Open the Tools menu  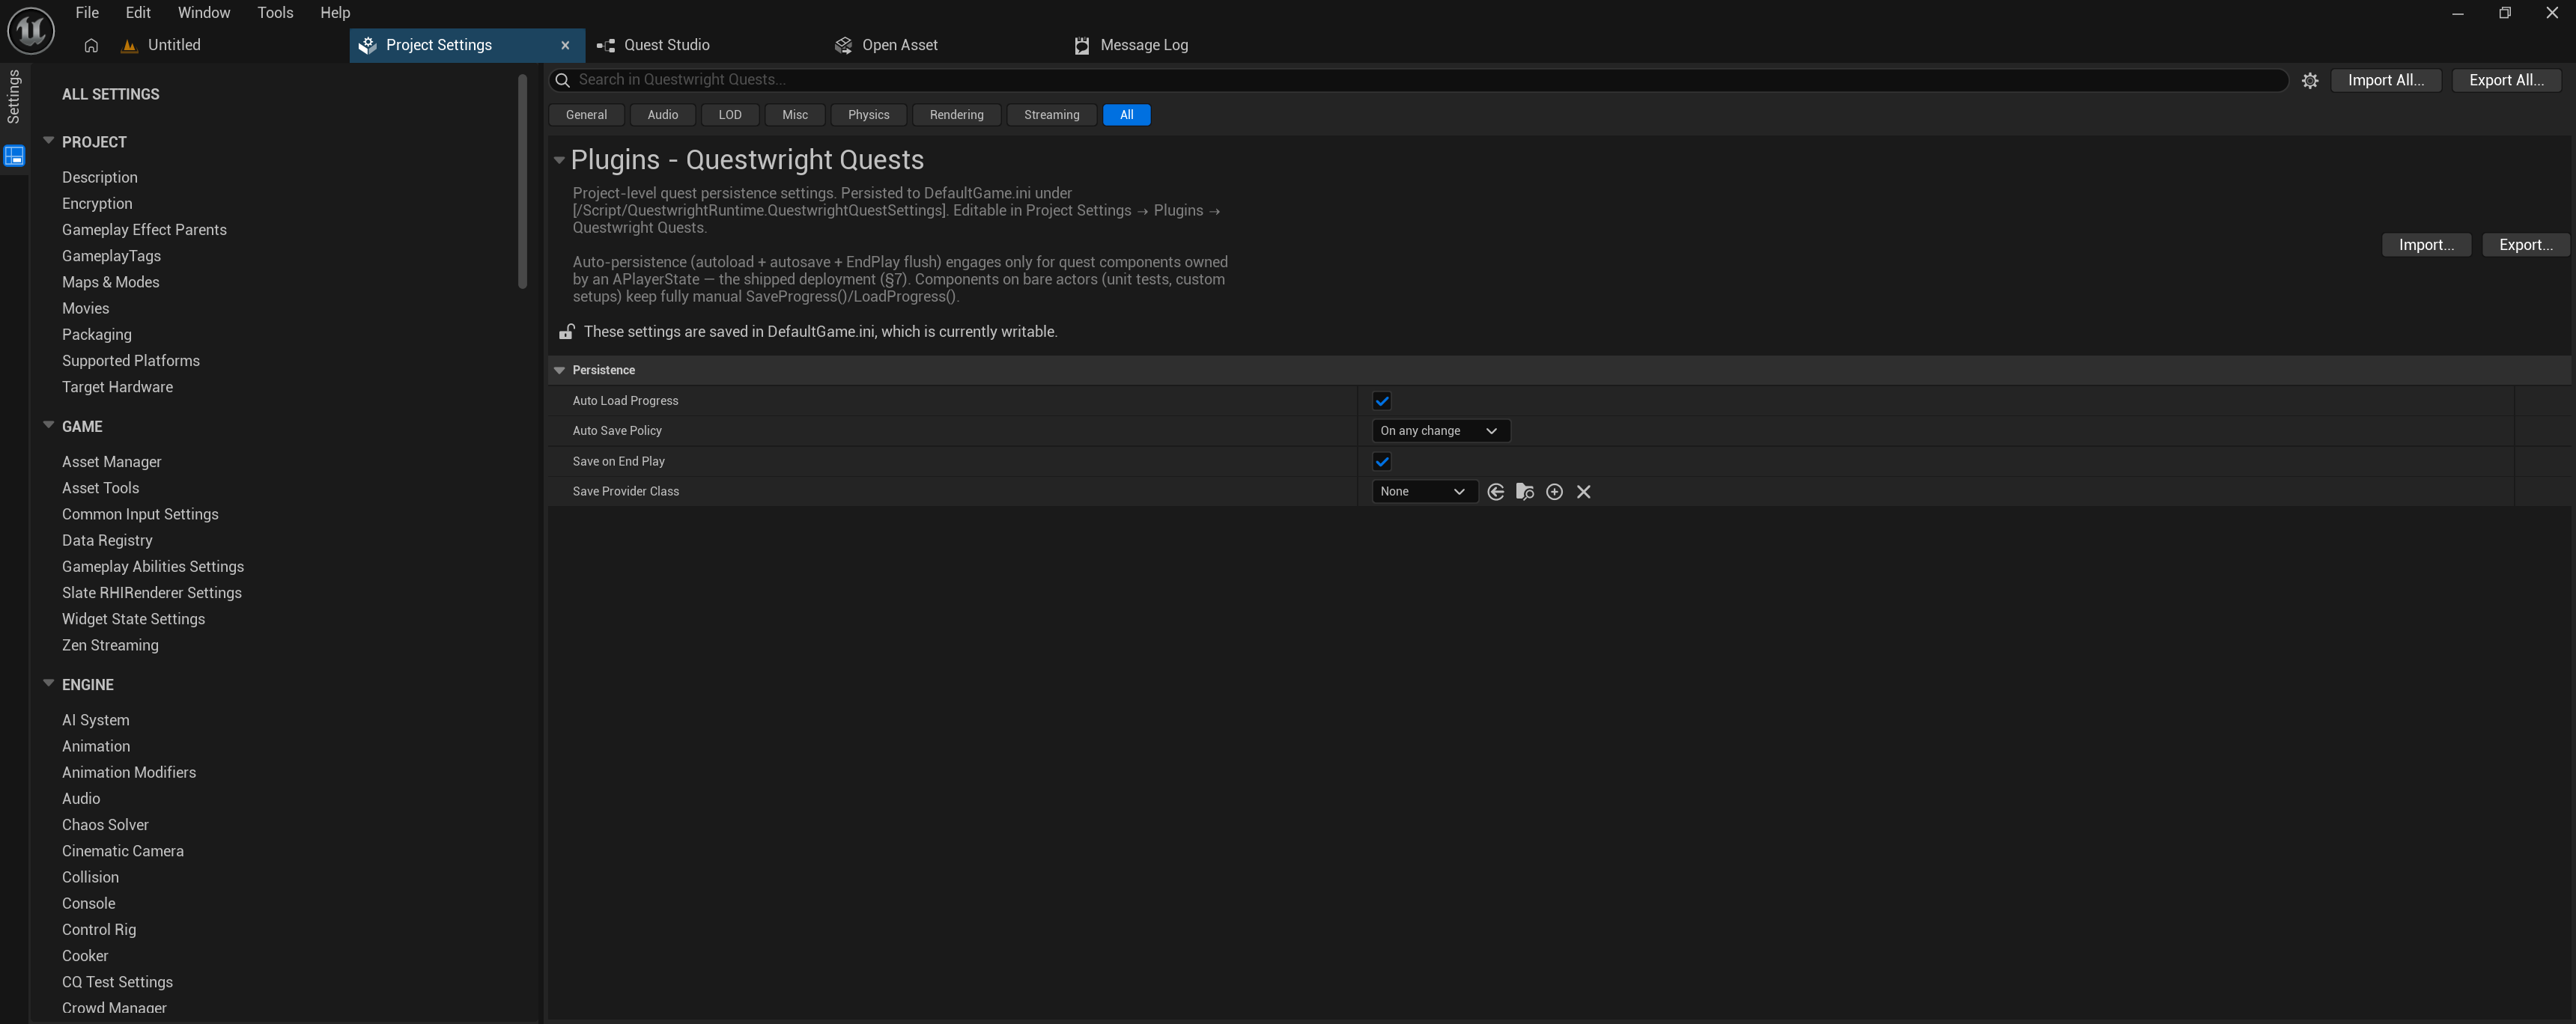pos(275,13)
